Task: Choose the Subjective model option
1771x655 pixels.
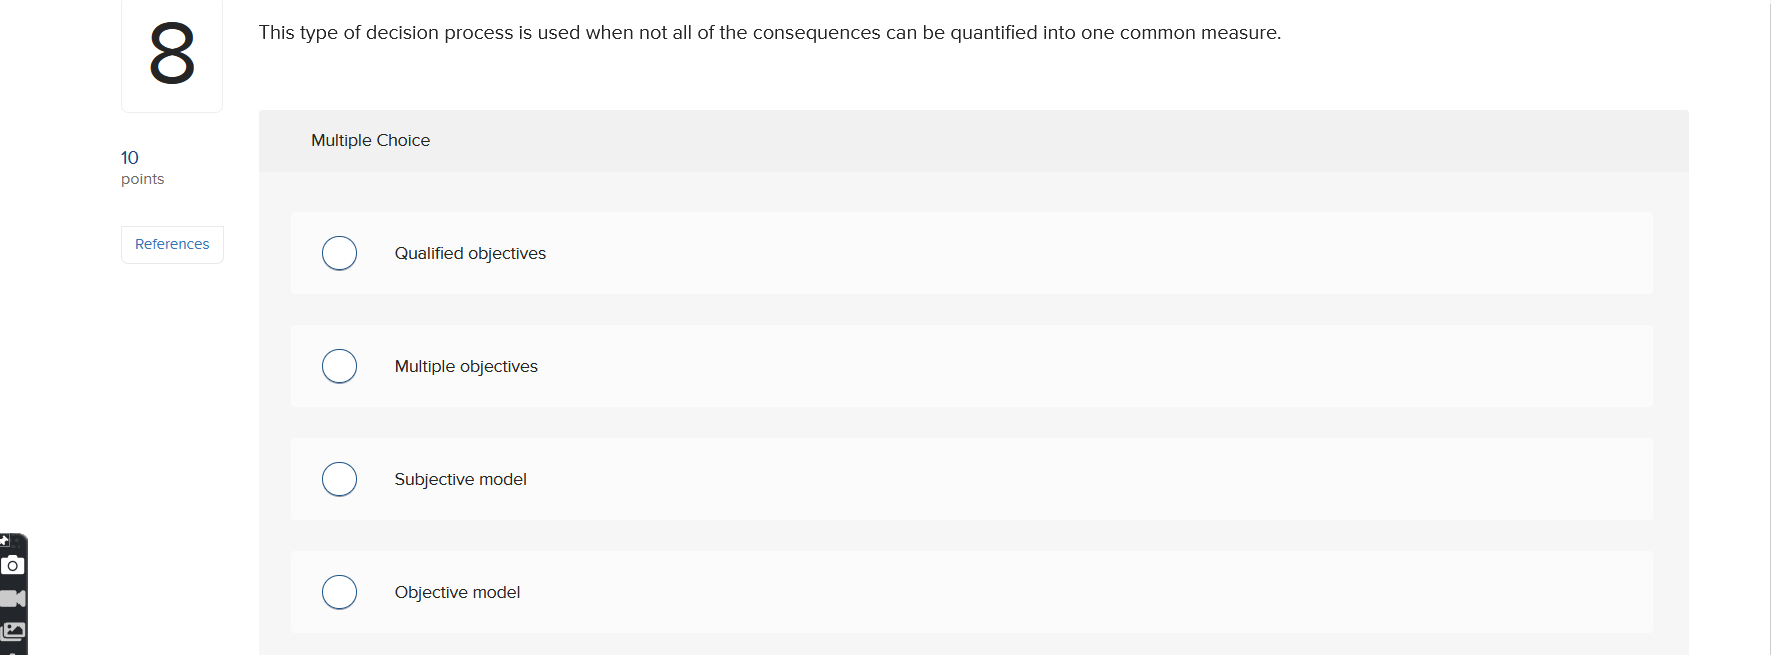Action: pyautogui.click(x=339, y=479)
